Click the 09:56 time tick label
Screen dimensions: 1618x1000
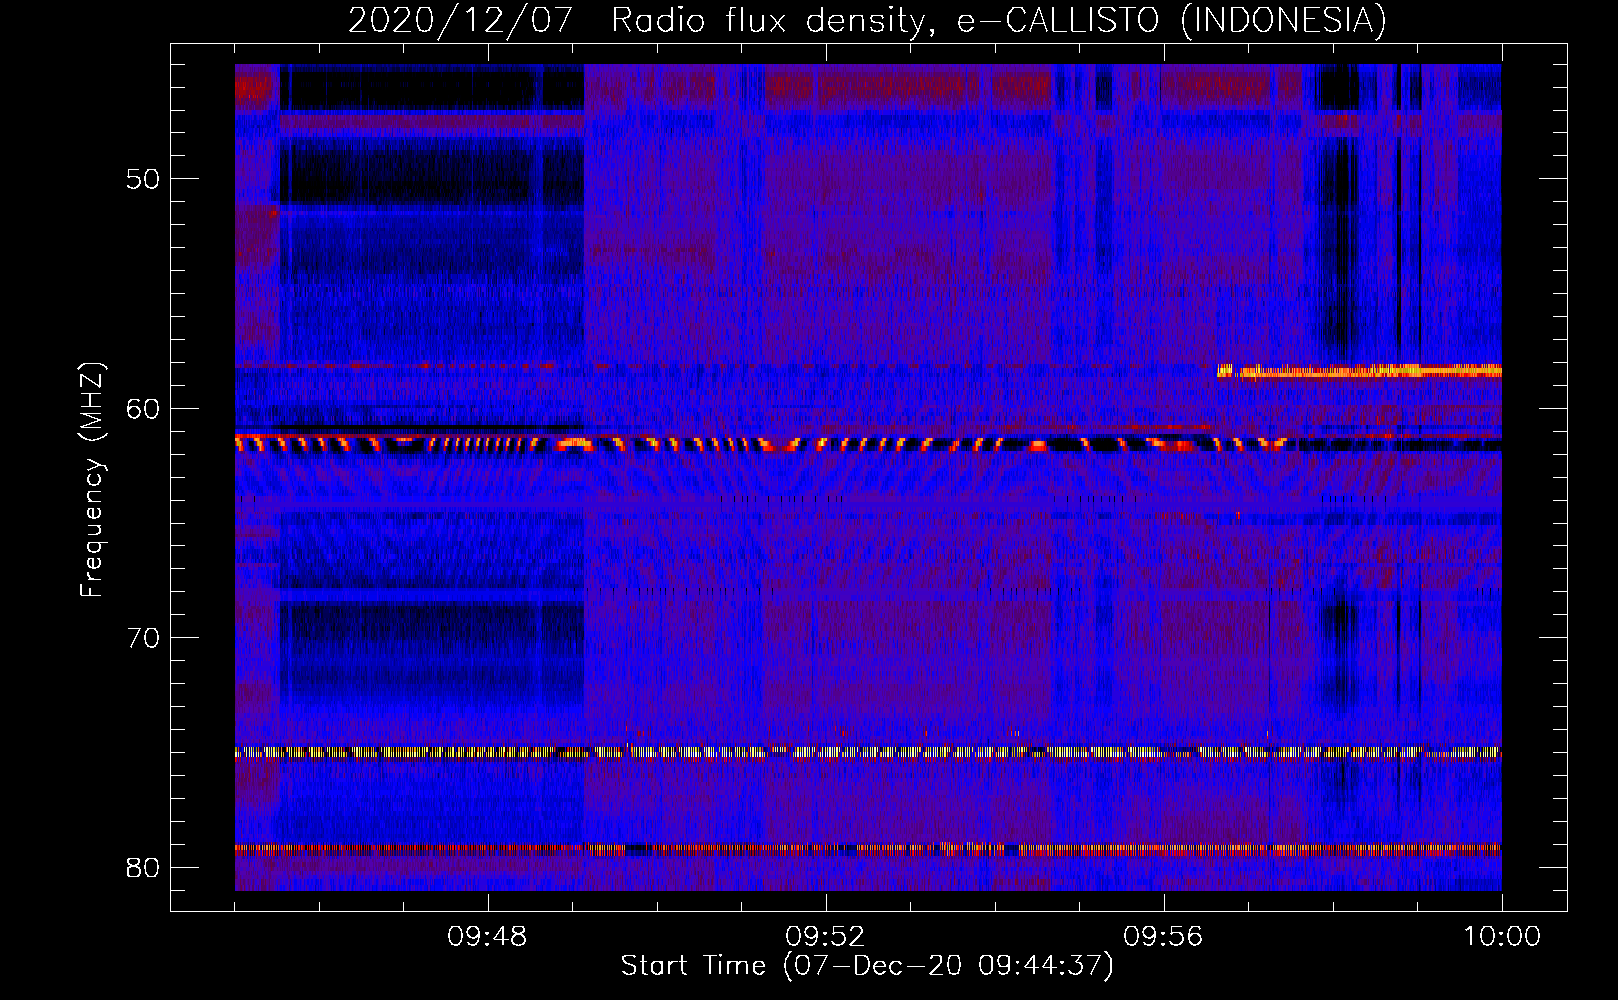(1163, 937)
